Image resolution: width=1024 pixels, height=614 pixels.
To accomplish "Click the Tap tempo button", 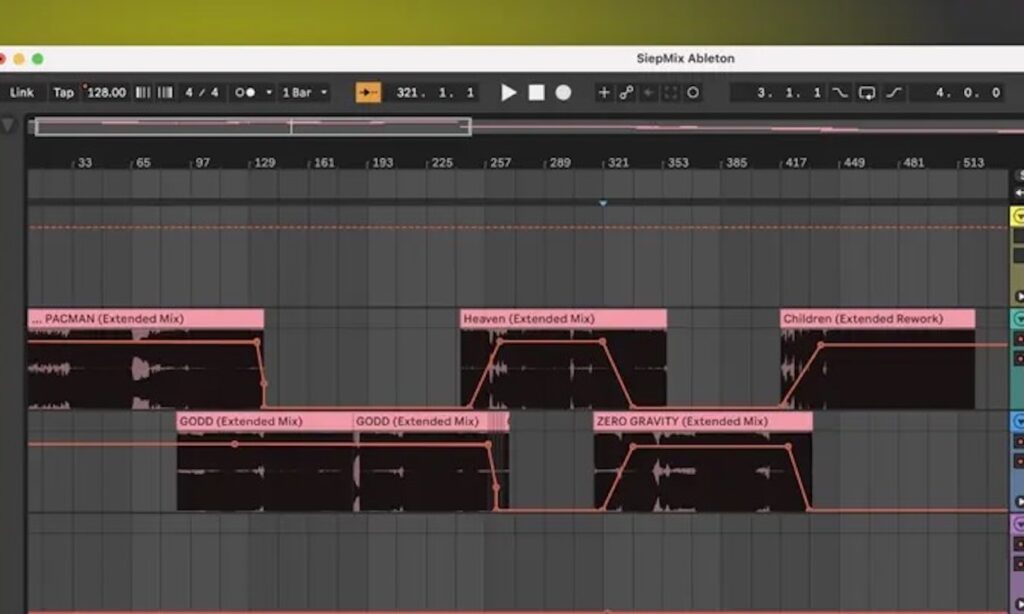I will point(63,92).
